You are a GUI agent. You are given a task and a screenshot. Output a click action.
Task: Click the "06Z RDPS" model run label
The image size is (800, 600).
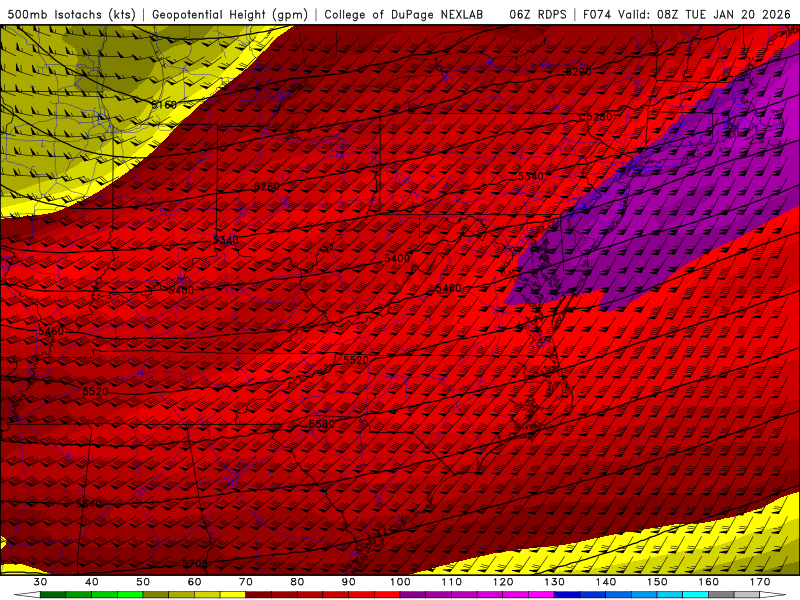coord(538,14)
